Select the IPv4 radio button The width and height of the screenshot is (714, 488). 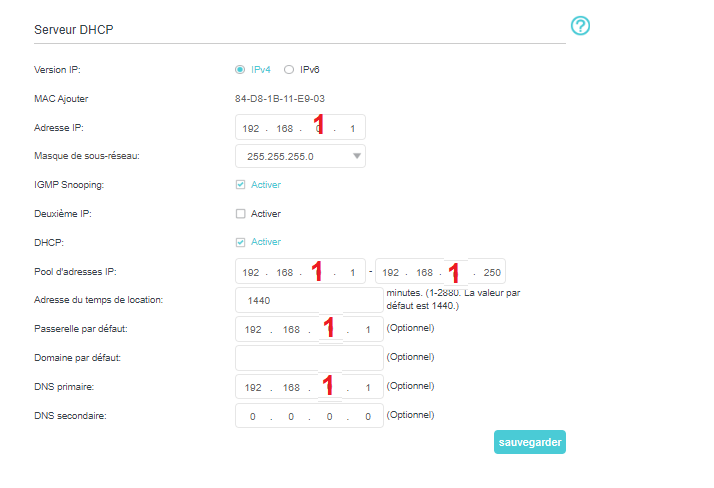(x=240, y=70)
